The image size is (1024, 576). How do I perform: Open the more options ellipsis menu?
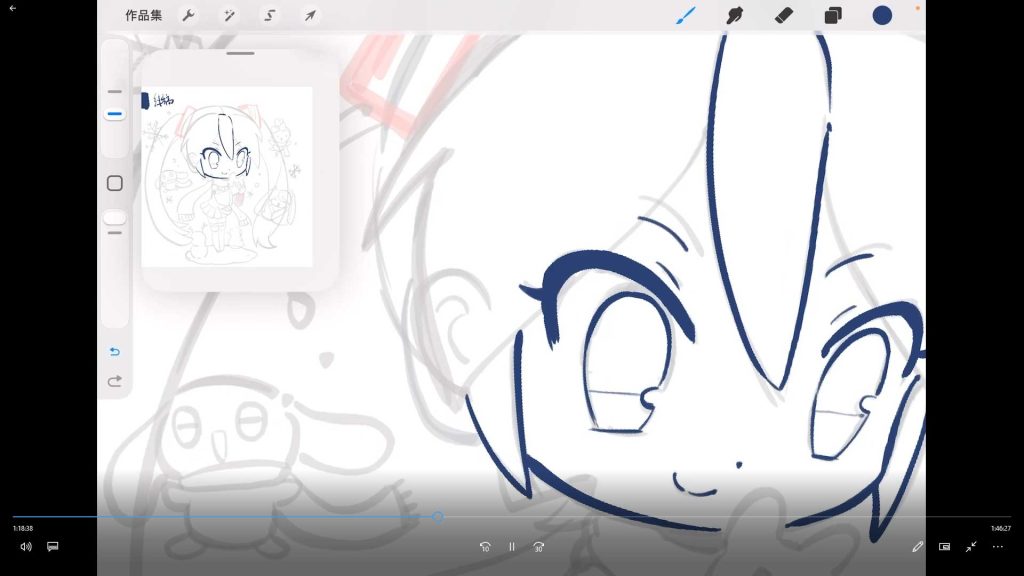click(998, 547)
